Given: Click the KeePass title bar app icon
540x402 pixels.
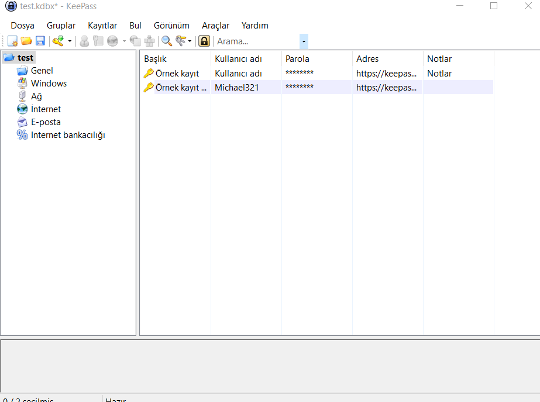Looking at the screenshot, I should [x=11, y=6].
